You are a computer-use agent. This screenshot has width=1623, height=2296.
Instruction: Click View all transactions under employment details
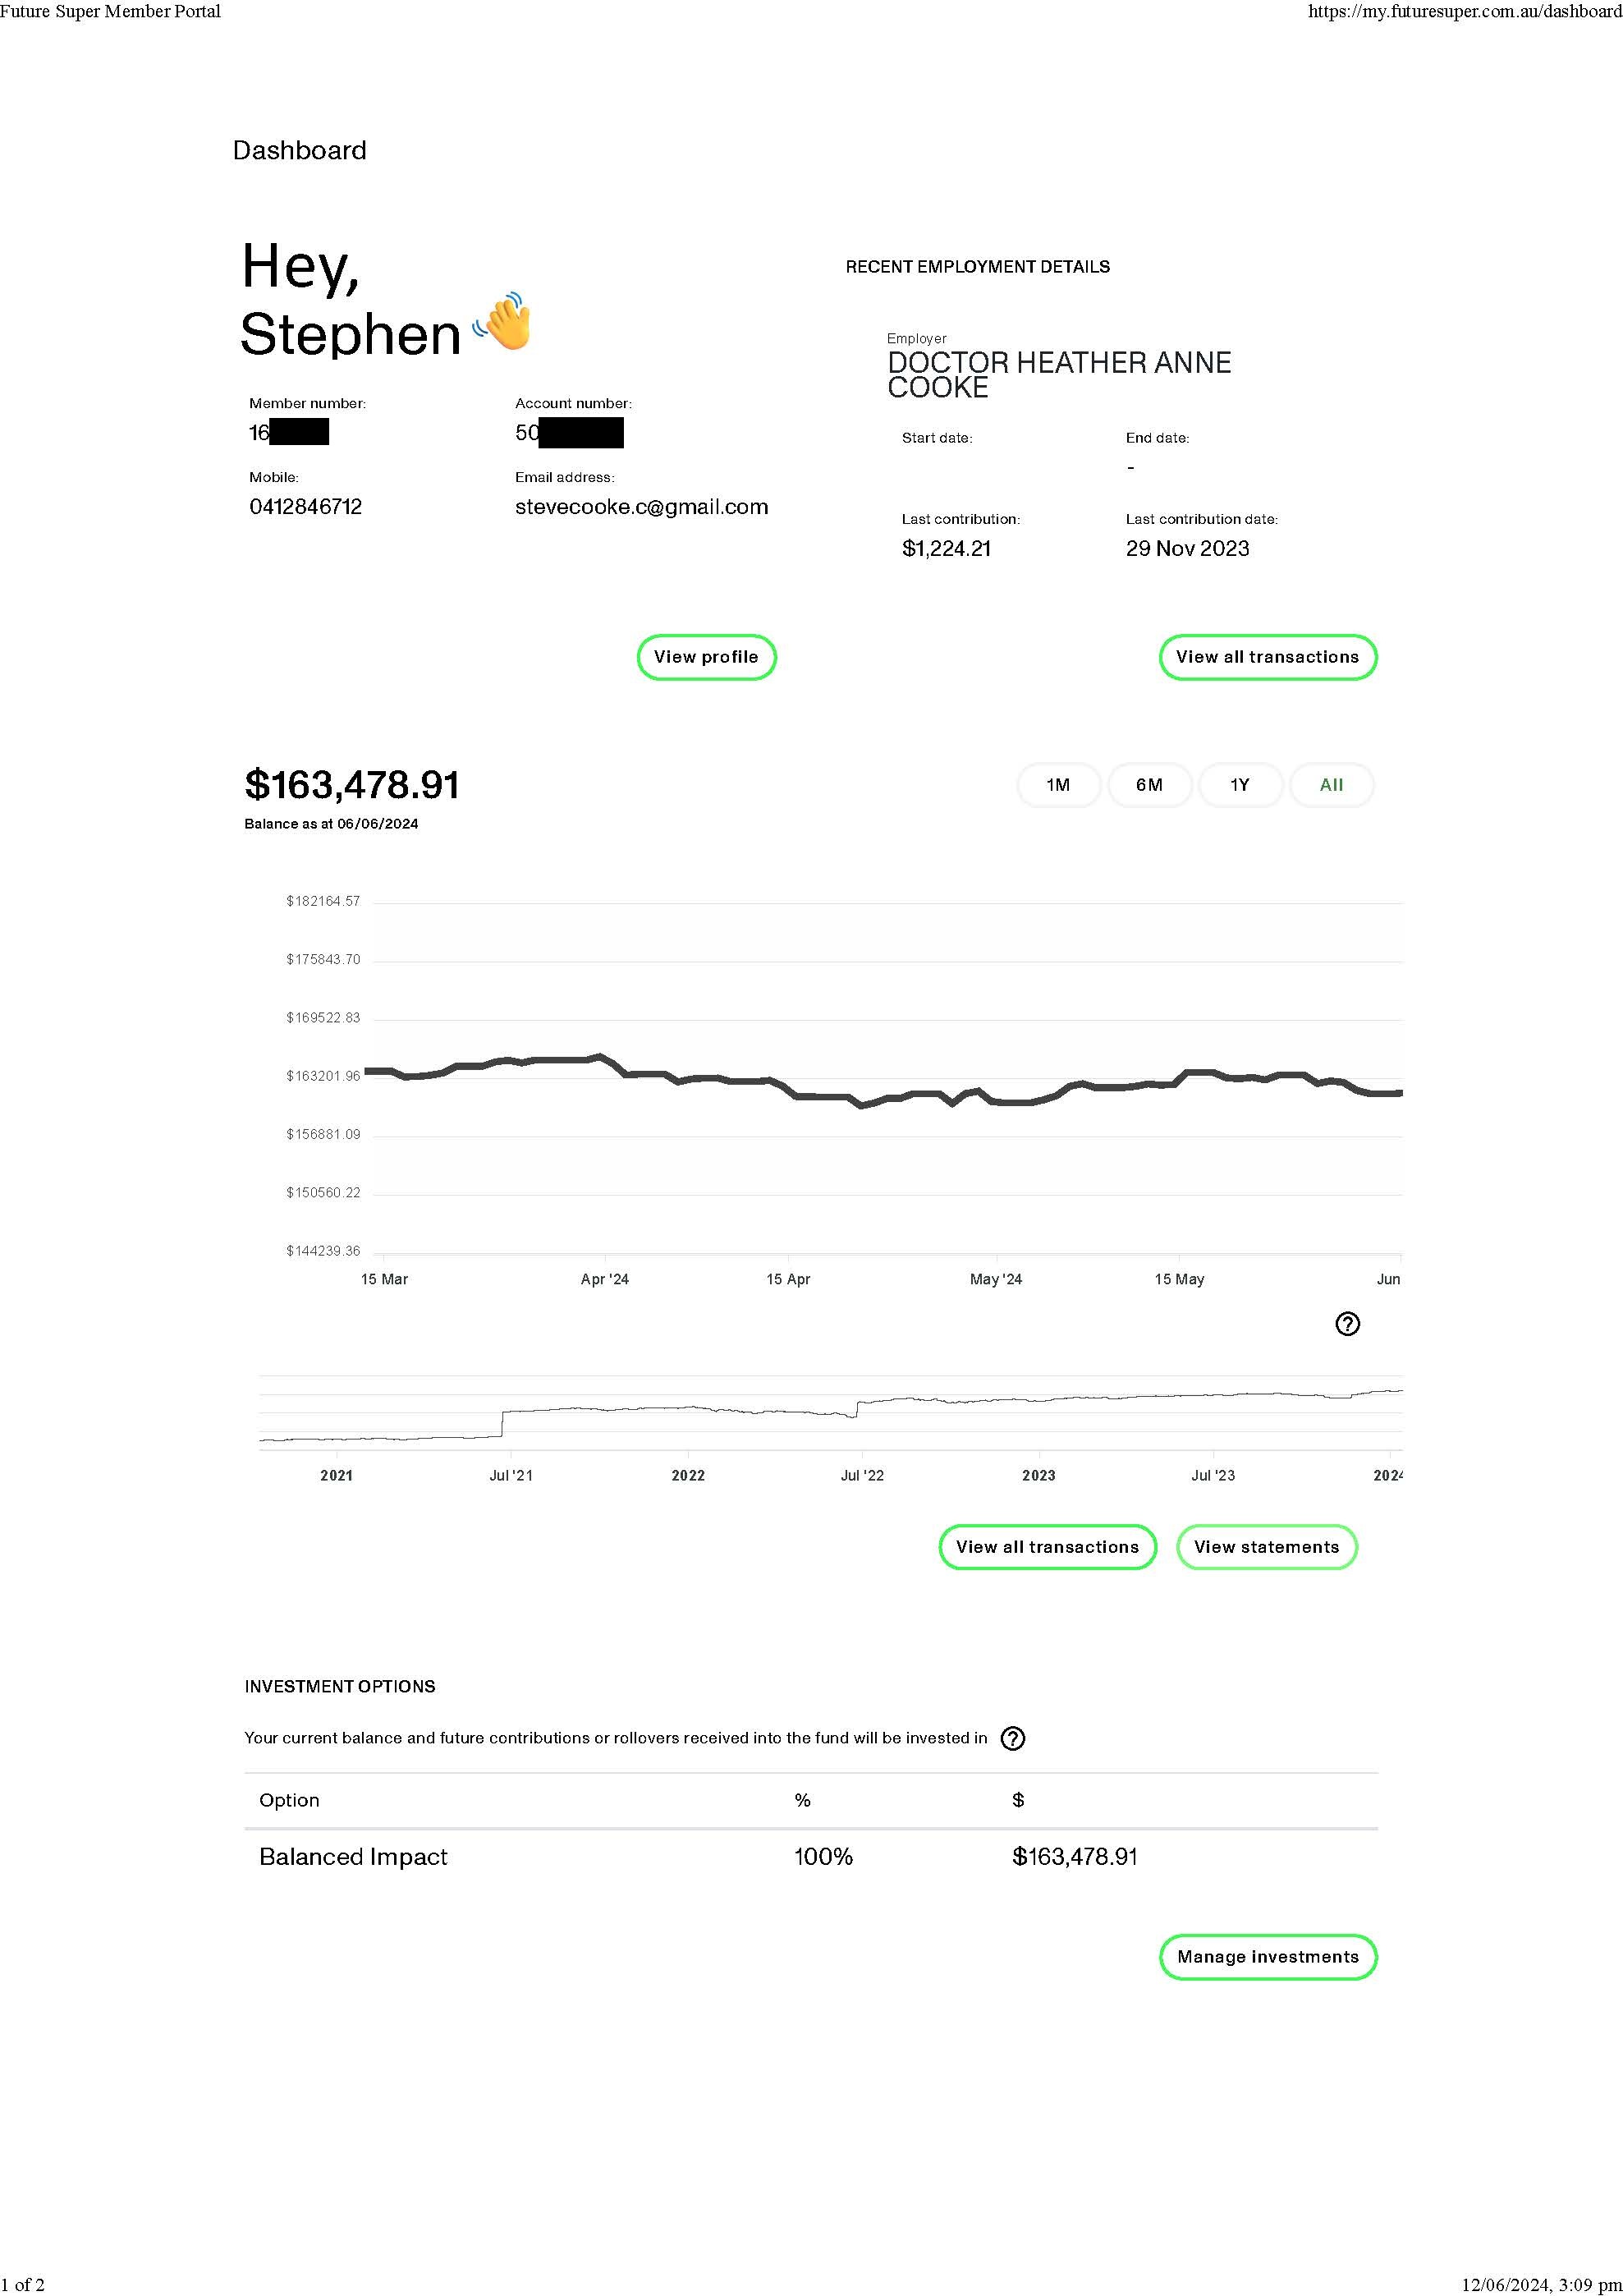[x=1267, y=657]
